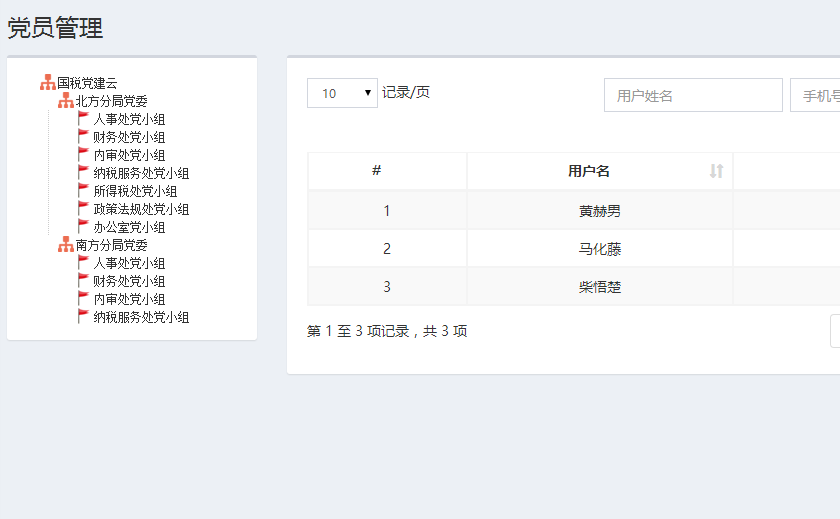Screen dimensions: 840x519
Task: Sort table by 用户名 column header
Action: (x=589, y=171)
